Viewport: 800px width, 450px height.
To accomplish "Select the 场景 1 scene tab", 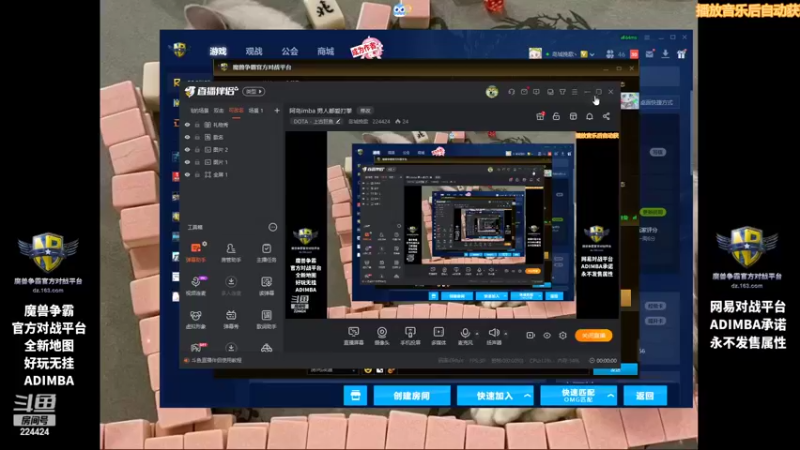I will tap(256, 110).
